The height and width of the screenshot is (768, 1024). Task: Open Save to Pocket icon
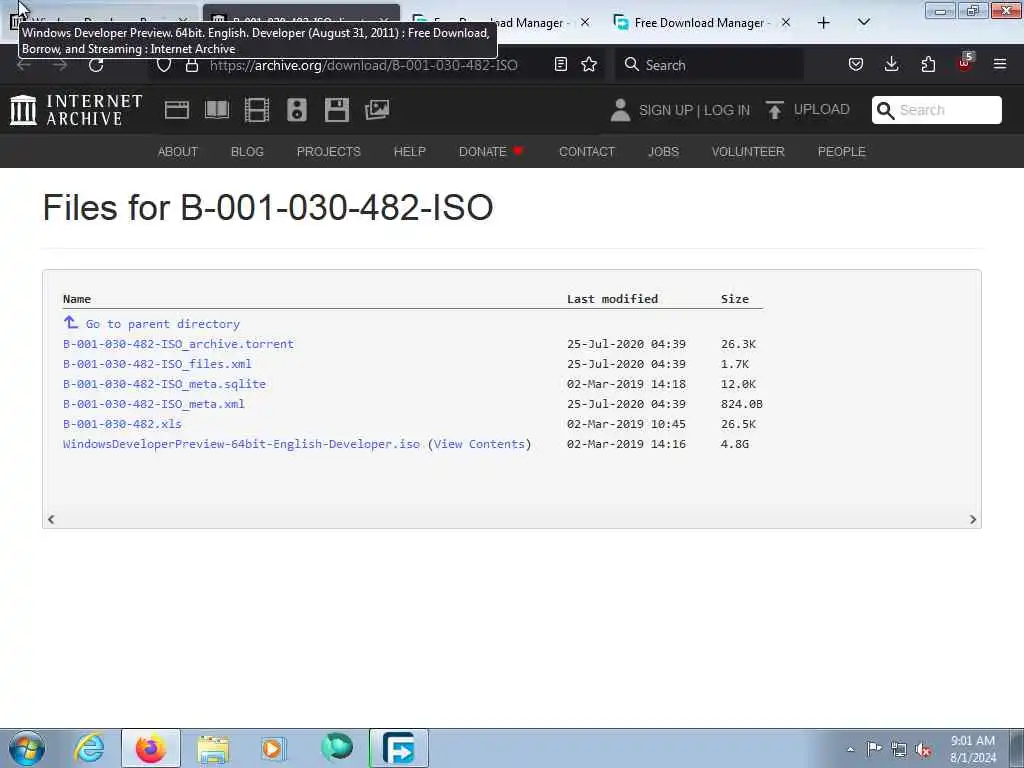(x=856, y=64)
